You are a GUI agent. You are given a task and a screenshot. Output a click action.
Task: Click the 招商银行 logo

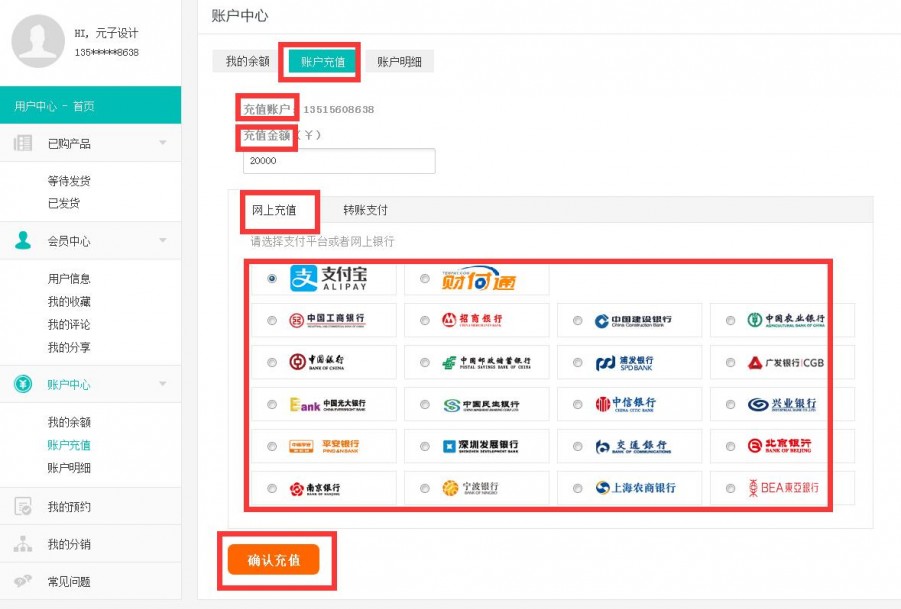click(x=472, y=320)
